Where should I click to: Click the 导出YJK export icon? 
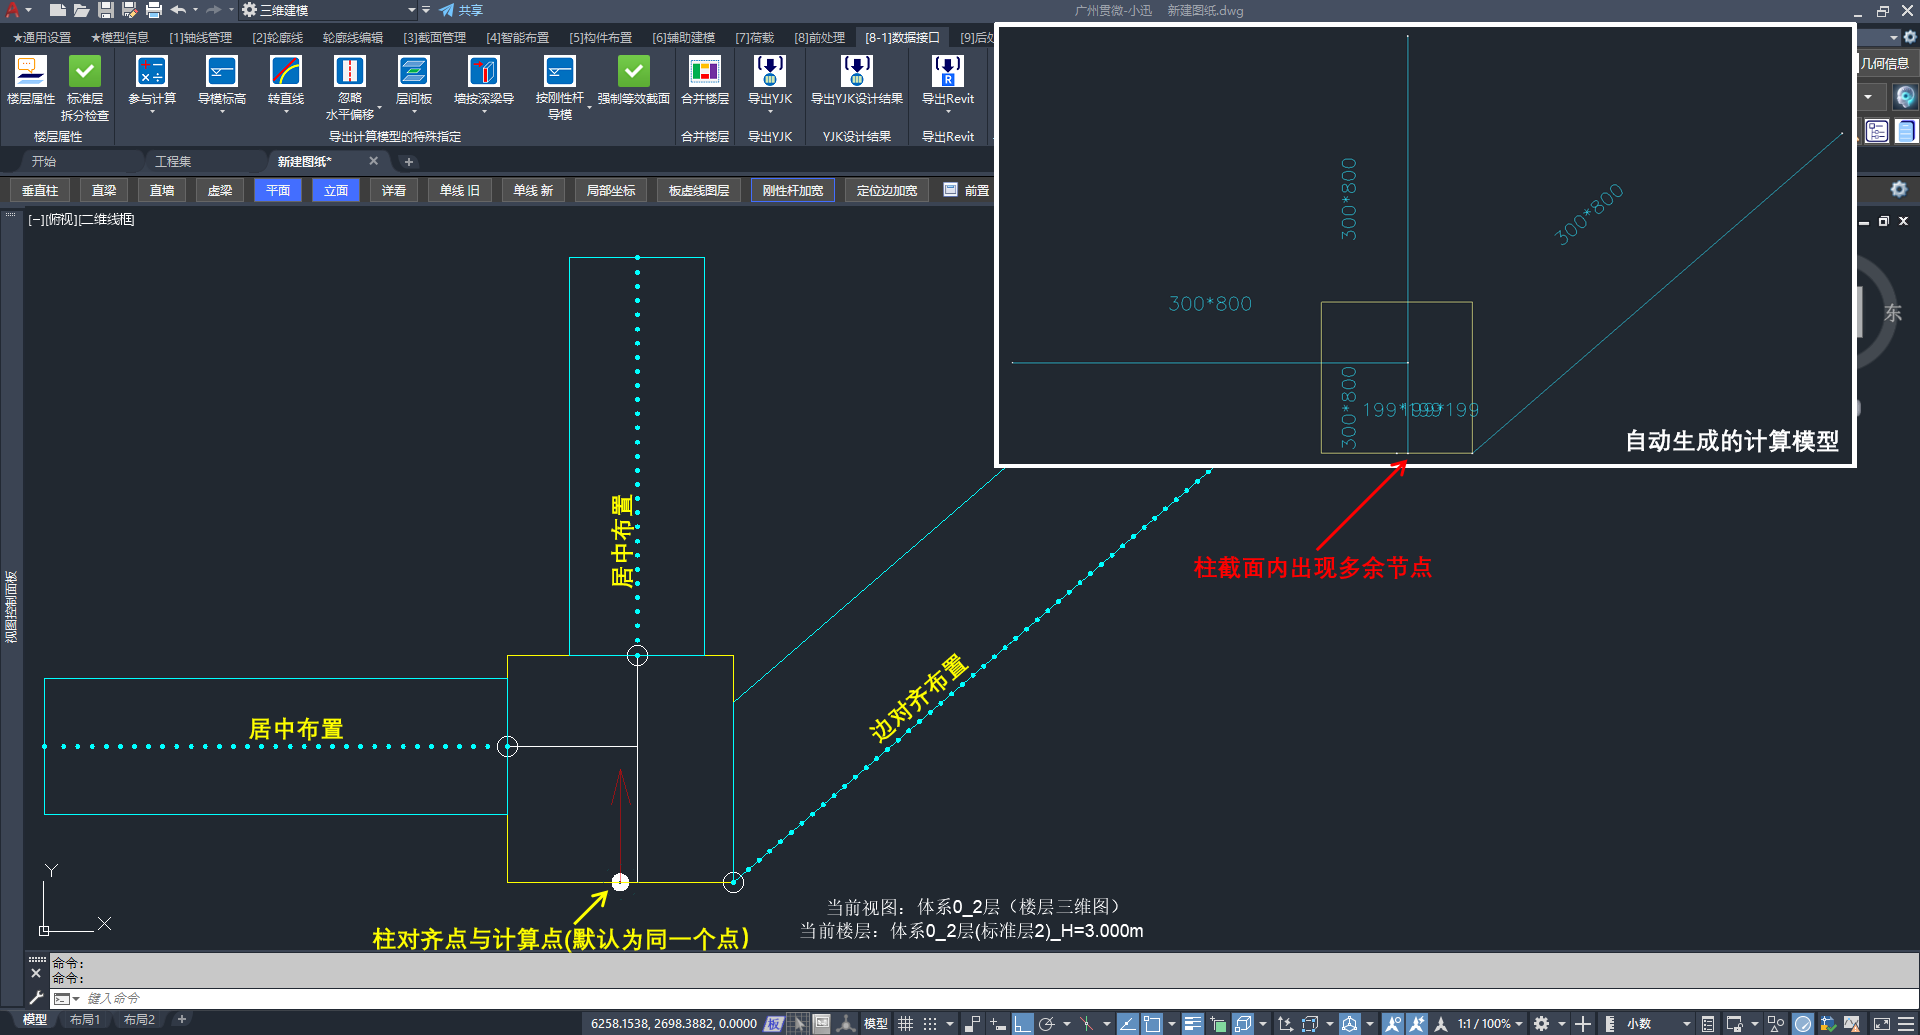770,72
